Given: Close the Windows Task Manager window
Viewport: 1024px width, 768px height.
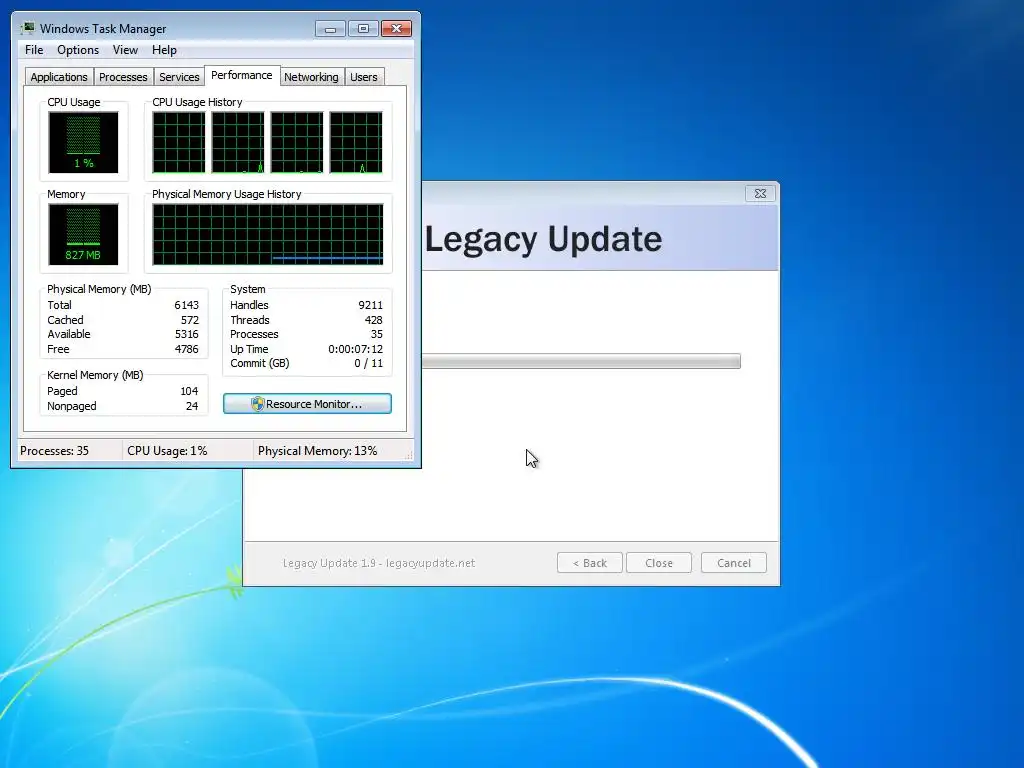Looking at the screenshot, I should [x=396, y=29].
